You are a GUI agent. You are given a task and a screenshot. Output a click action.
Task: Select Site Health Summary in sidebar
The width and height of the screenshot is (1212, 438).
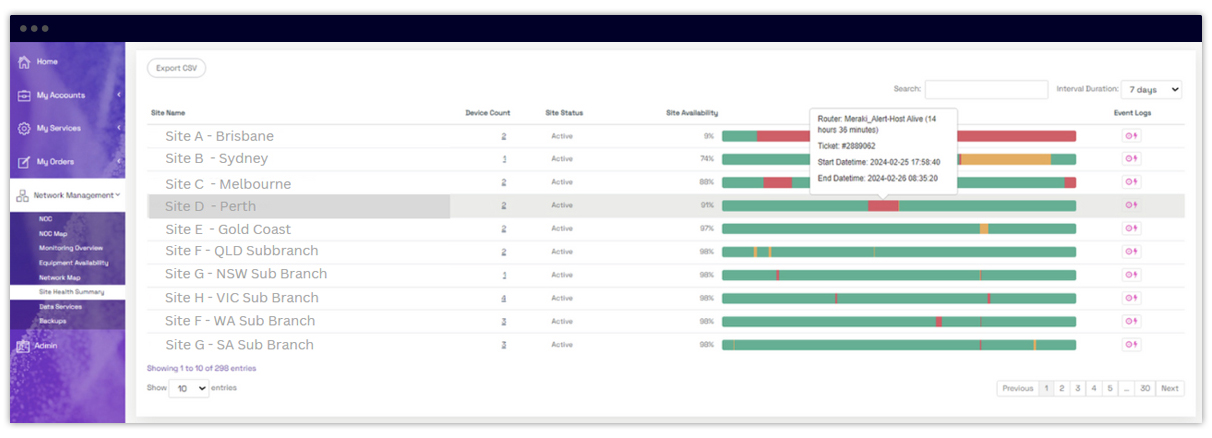[x=72, y=292]
